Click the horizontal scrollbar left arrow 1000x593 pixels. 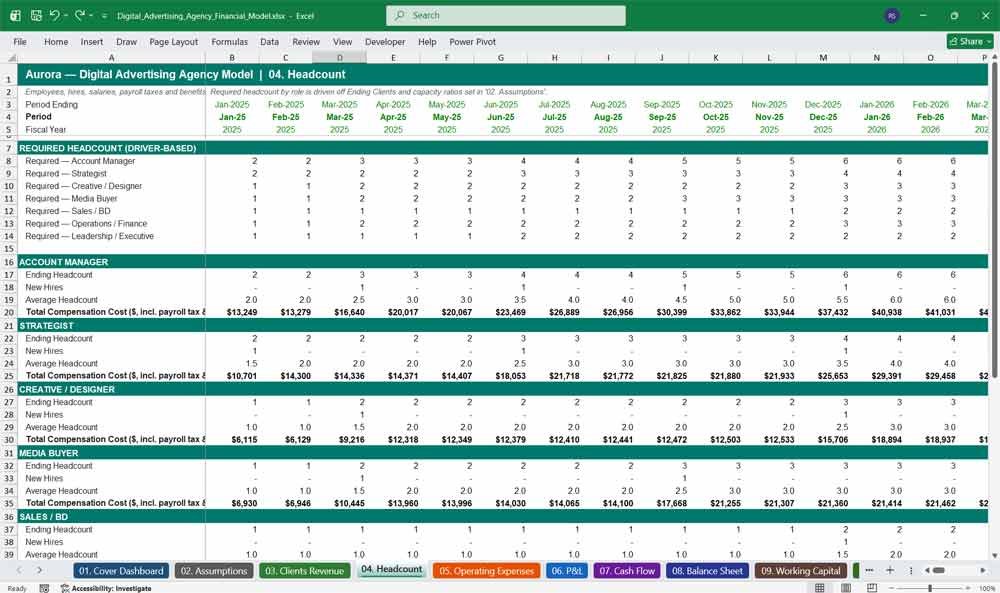(927, 570)
